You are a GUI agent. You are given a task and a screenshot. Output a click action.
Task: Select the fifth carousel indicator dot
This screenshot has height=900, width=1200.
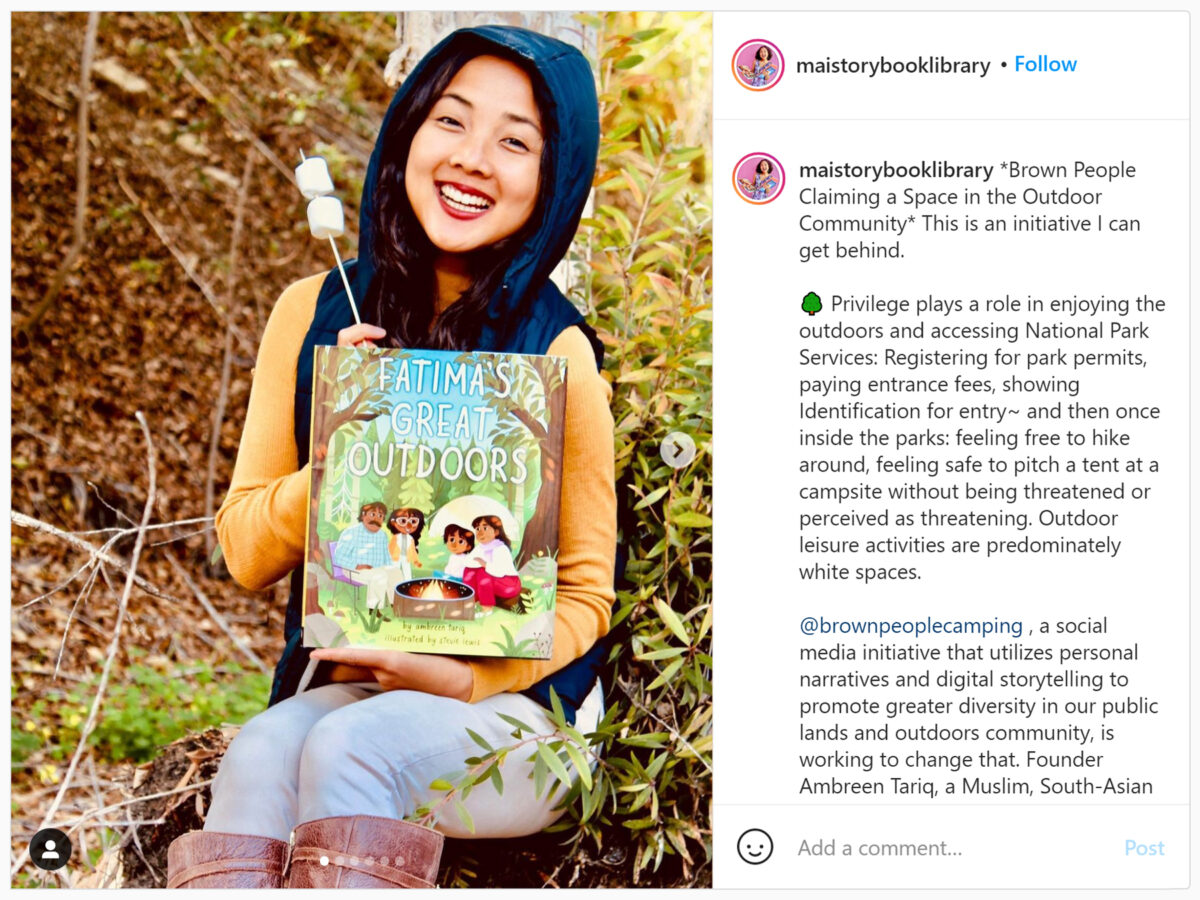(384, 861)
